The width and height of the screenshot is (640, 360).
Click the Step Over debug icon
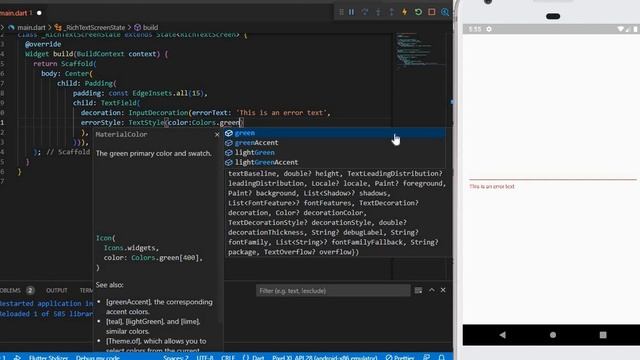[x=364, y=12]
